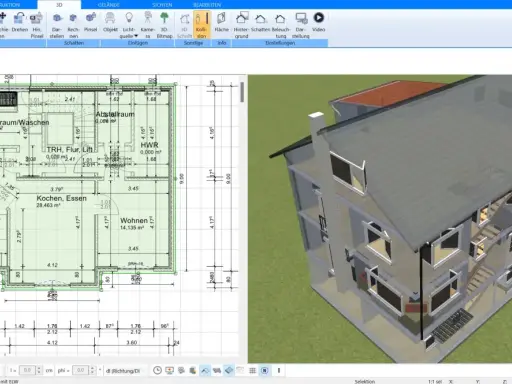Toggle the highlighted roof-angle snap icon
512x384 pixels.
(205, 370)
